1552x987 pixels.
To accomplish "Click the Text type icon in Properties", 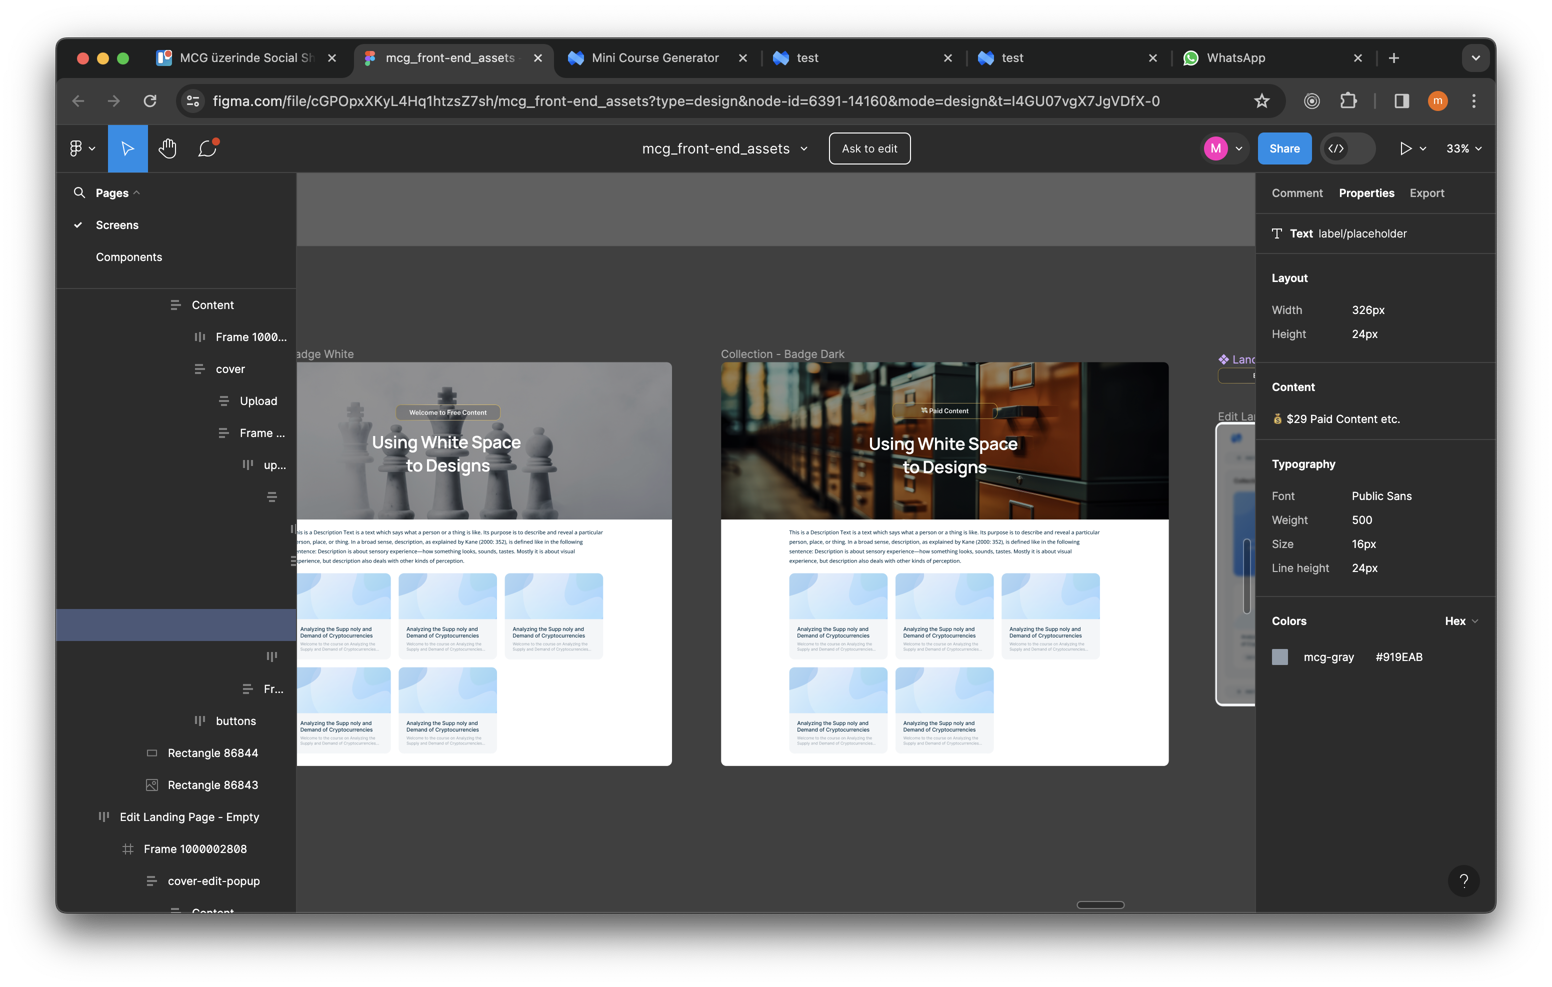I will [x=1277, y=233].
